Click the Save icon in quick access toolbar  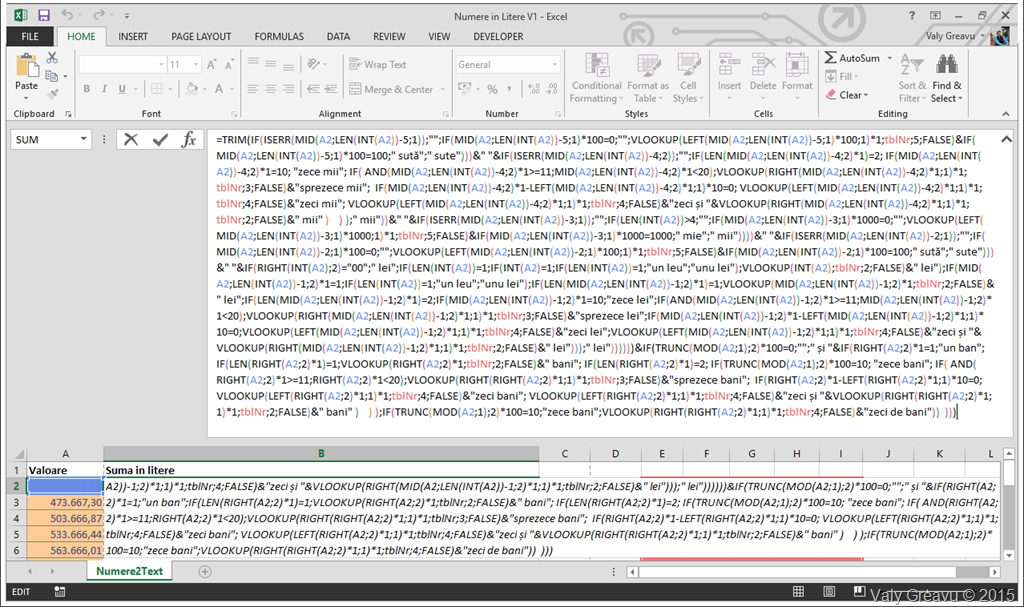[x=45, y=15]
